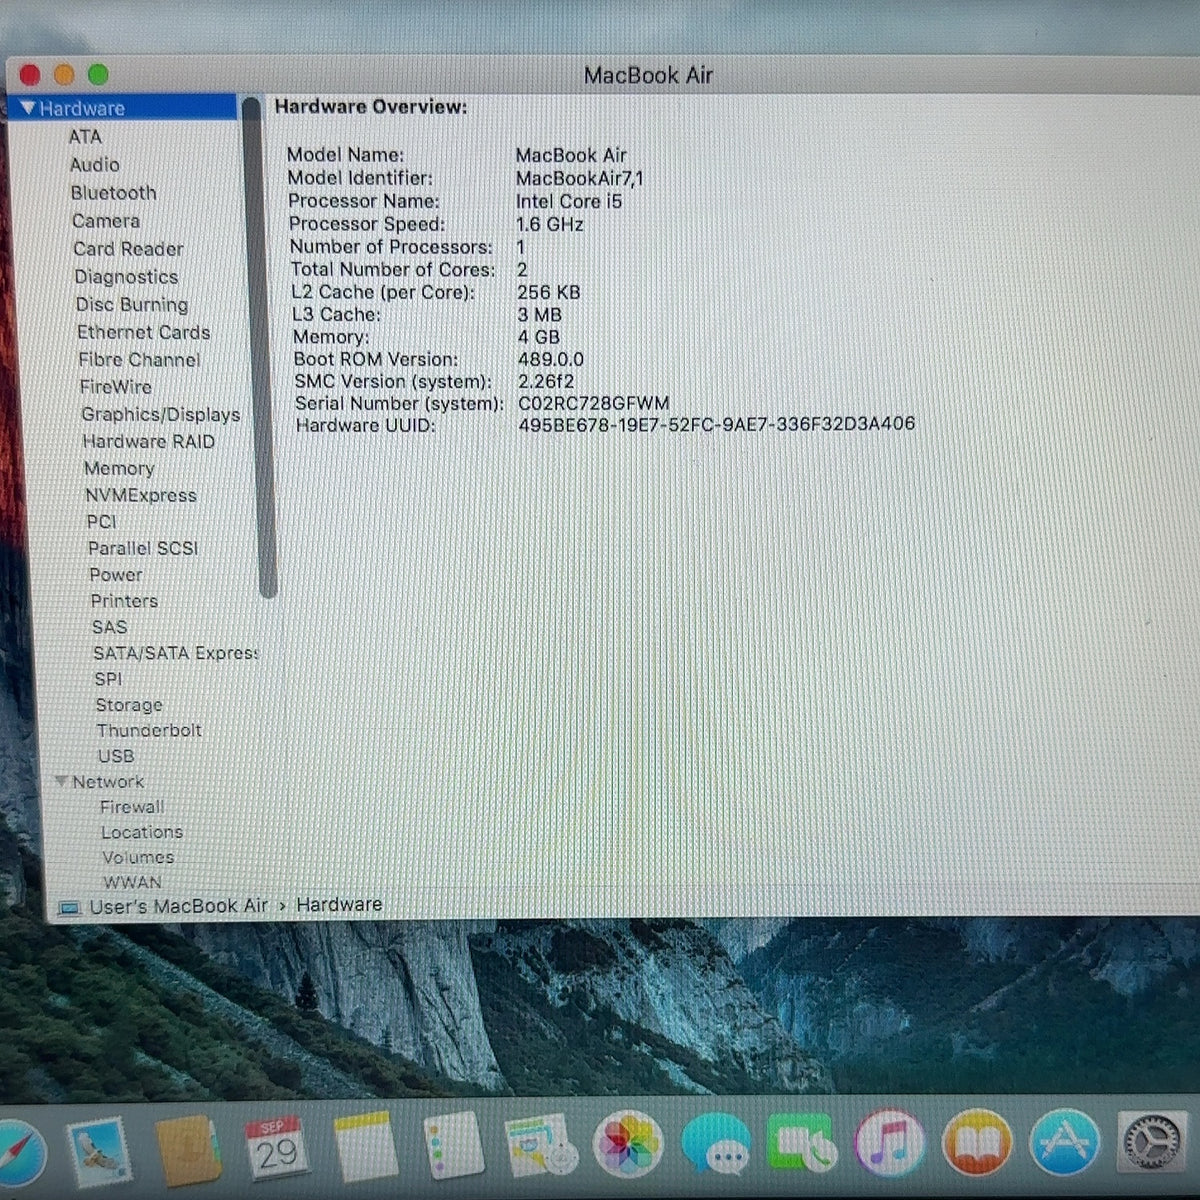1200x1200 pixels.
Task: Click the sidebar vertical scrollbar thumb
Action: coord(262,346)
